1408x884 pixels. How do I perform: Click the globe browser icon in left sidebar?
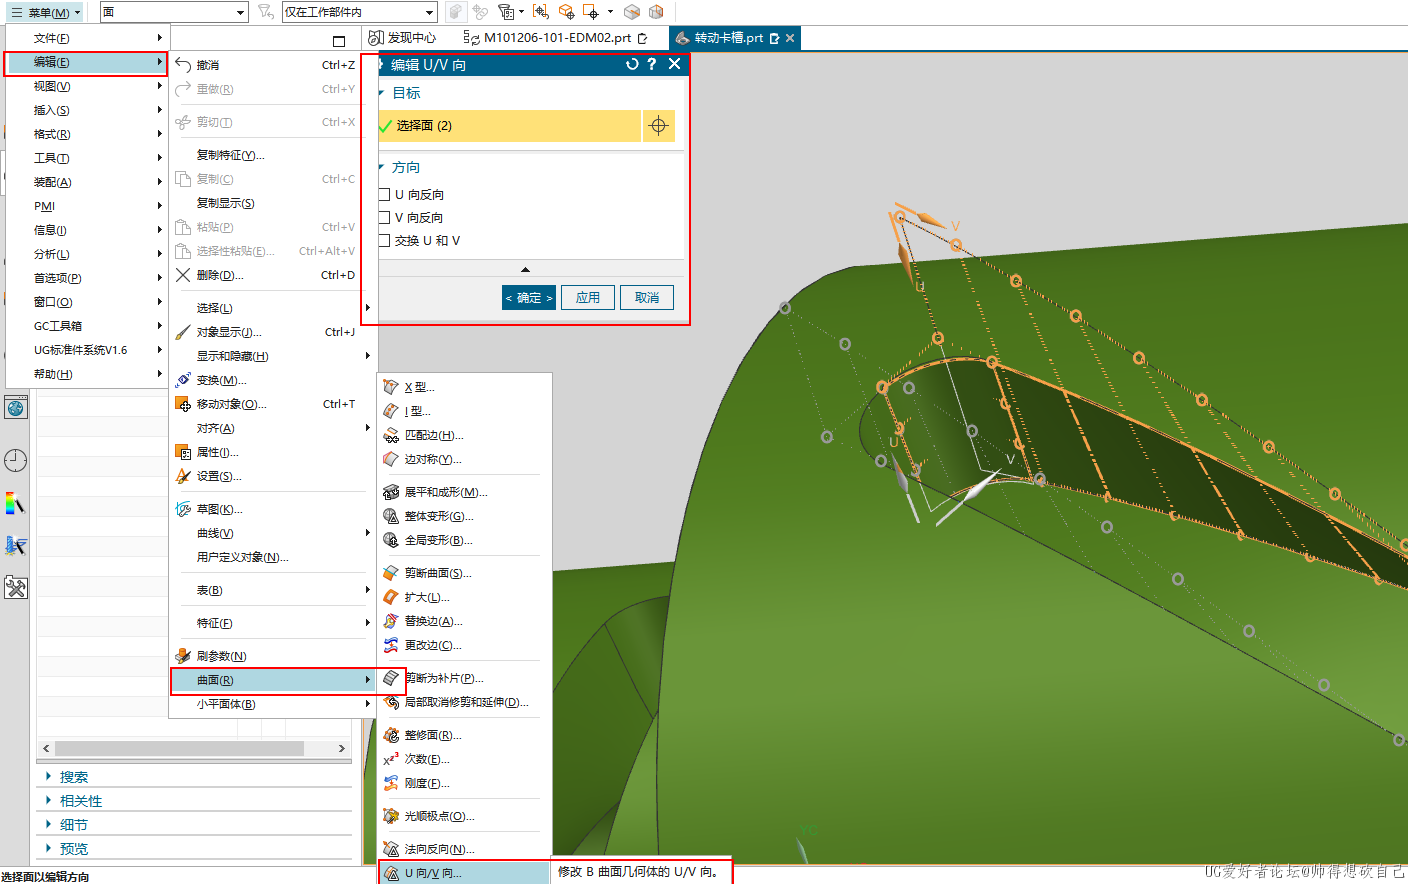point(15,407)
